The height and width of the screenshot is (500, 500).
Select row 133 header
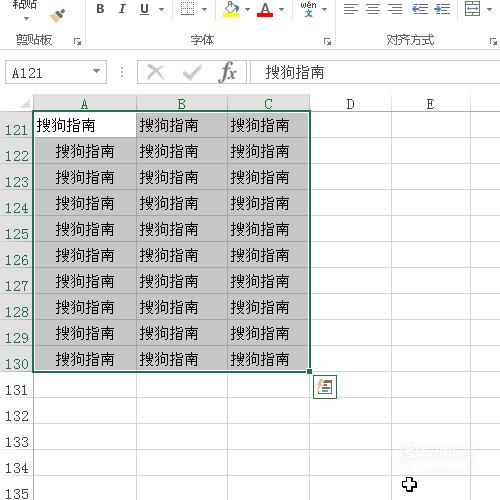[16, 437]
